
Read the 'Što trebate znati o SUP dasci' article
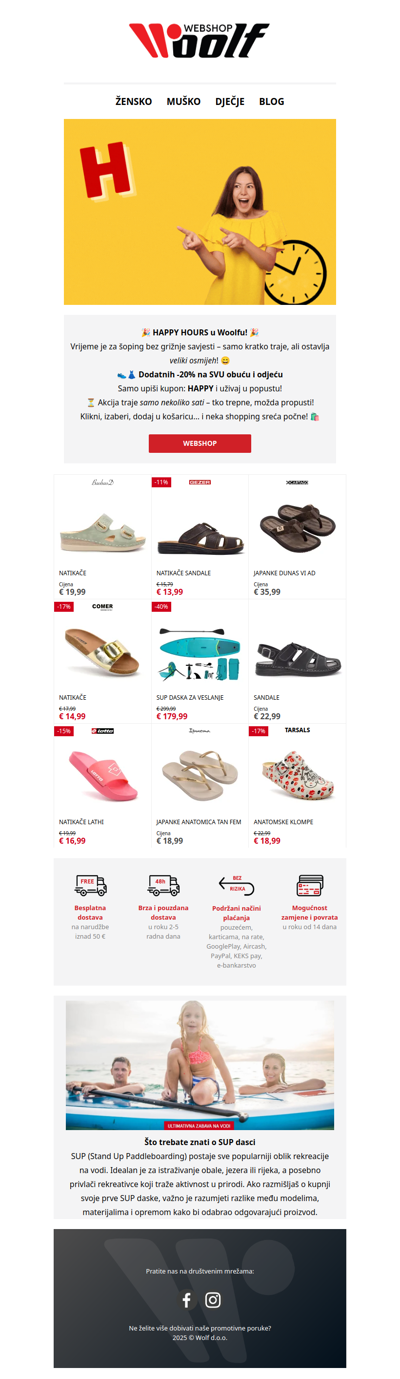pos(200,1141)
